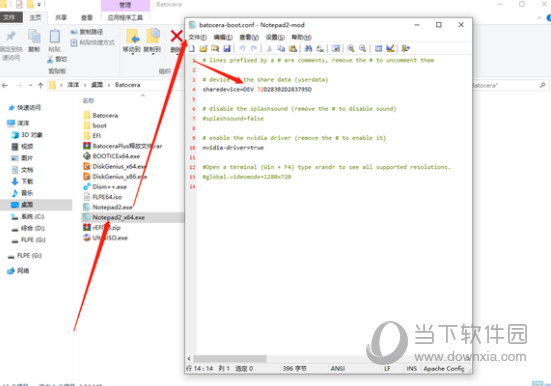Image resolution: width=551 pixels, height=386 pixels.
Task: Open 帮助 menu in Notepad2
Action: [301, 37]
